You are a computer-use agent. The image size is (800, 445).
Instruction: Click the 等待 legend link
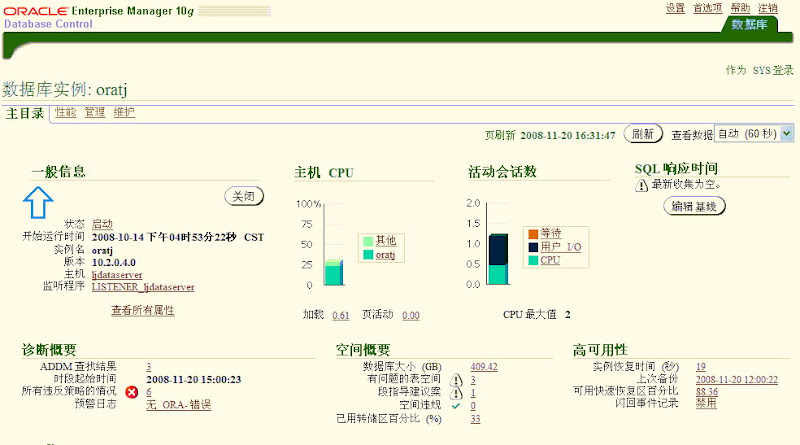(551, 233)
